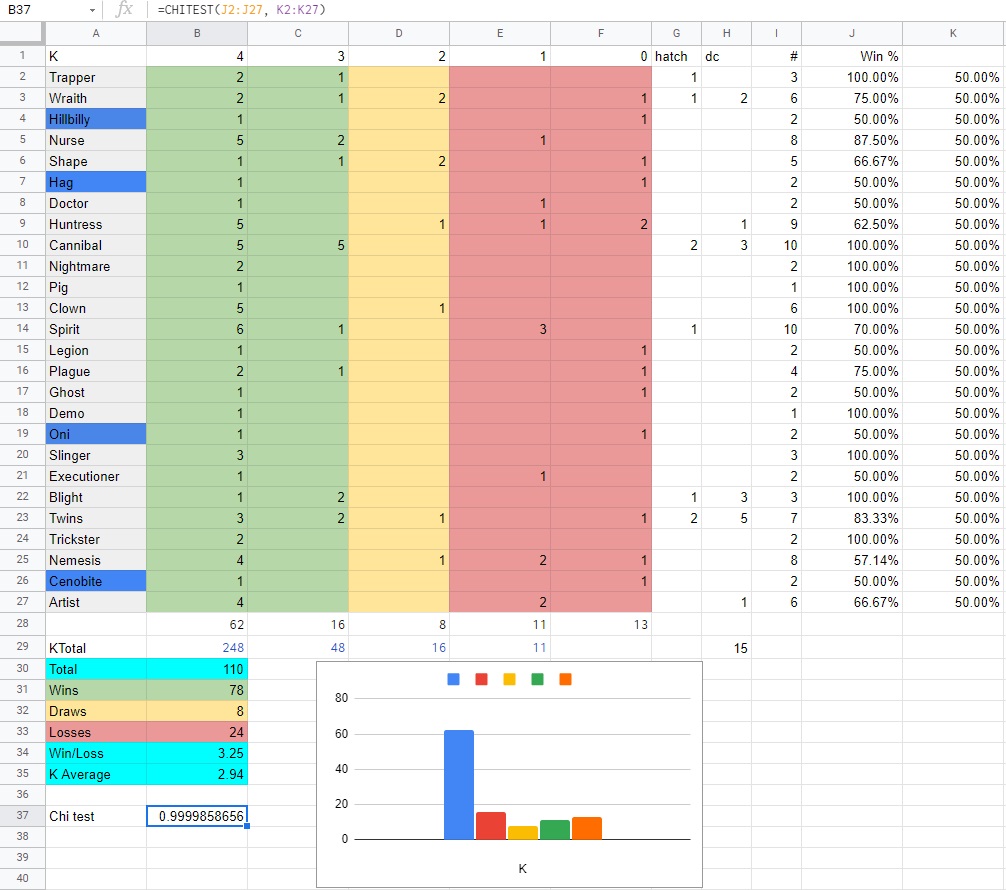
Task: Click the 'Chi test' label cell
Action: point(96,816)
